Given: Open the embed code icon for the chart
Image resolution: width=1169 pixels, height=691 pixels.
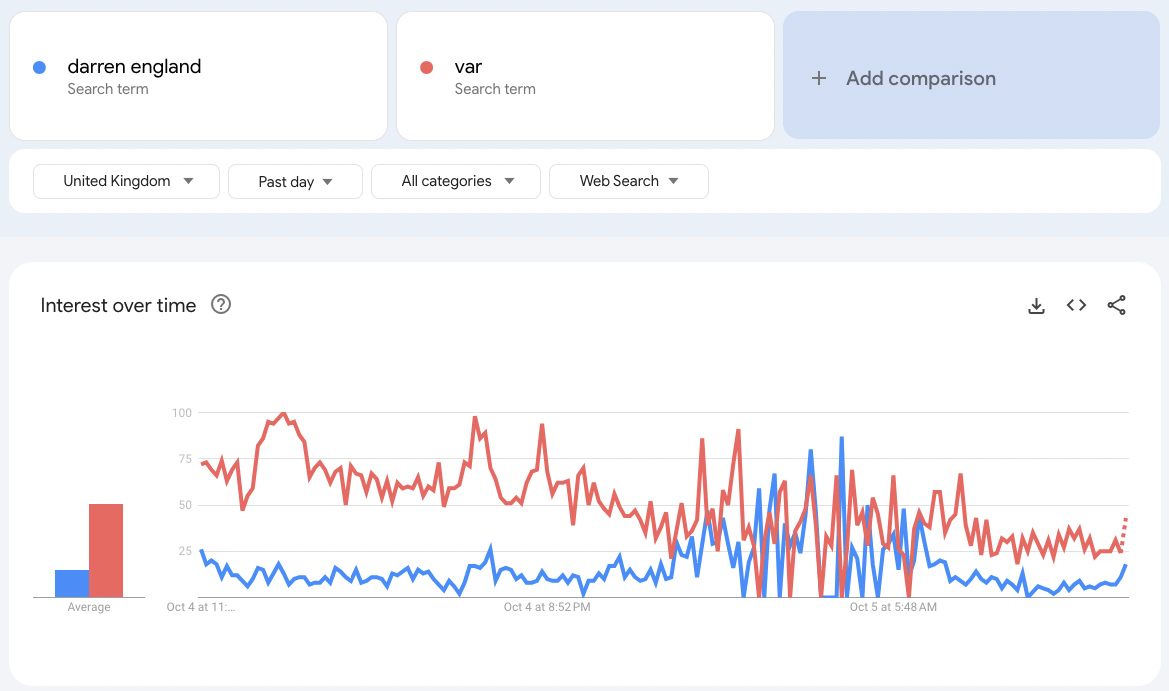Looking at the screenshot, I should click(1076, 305).
